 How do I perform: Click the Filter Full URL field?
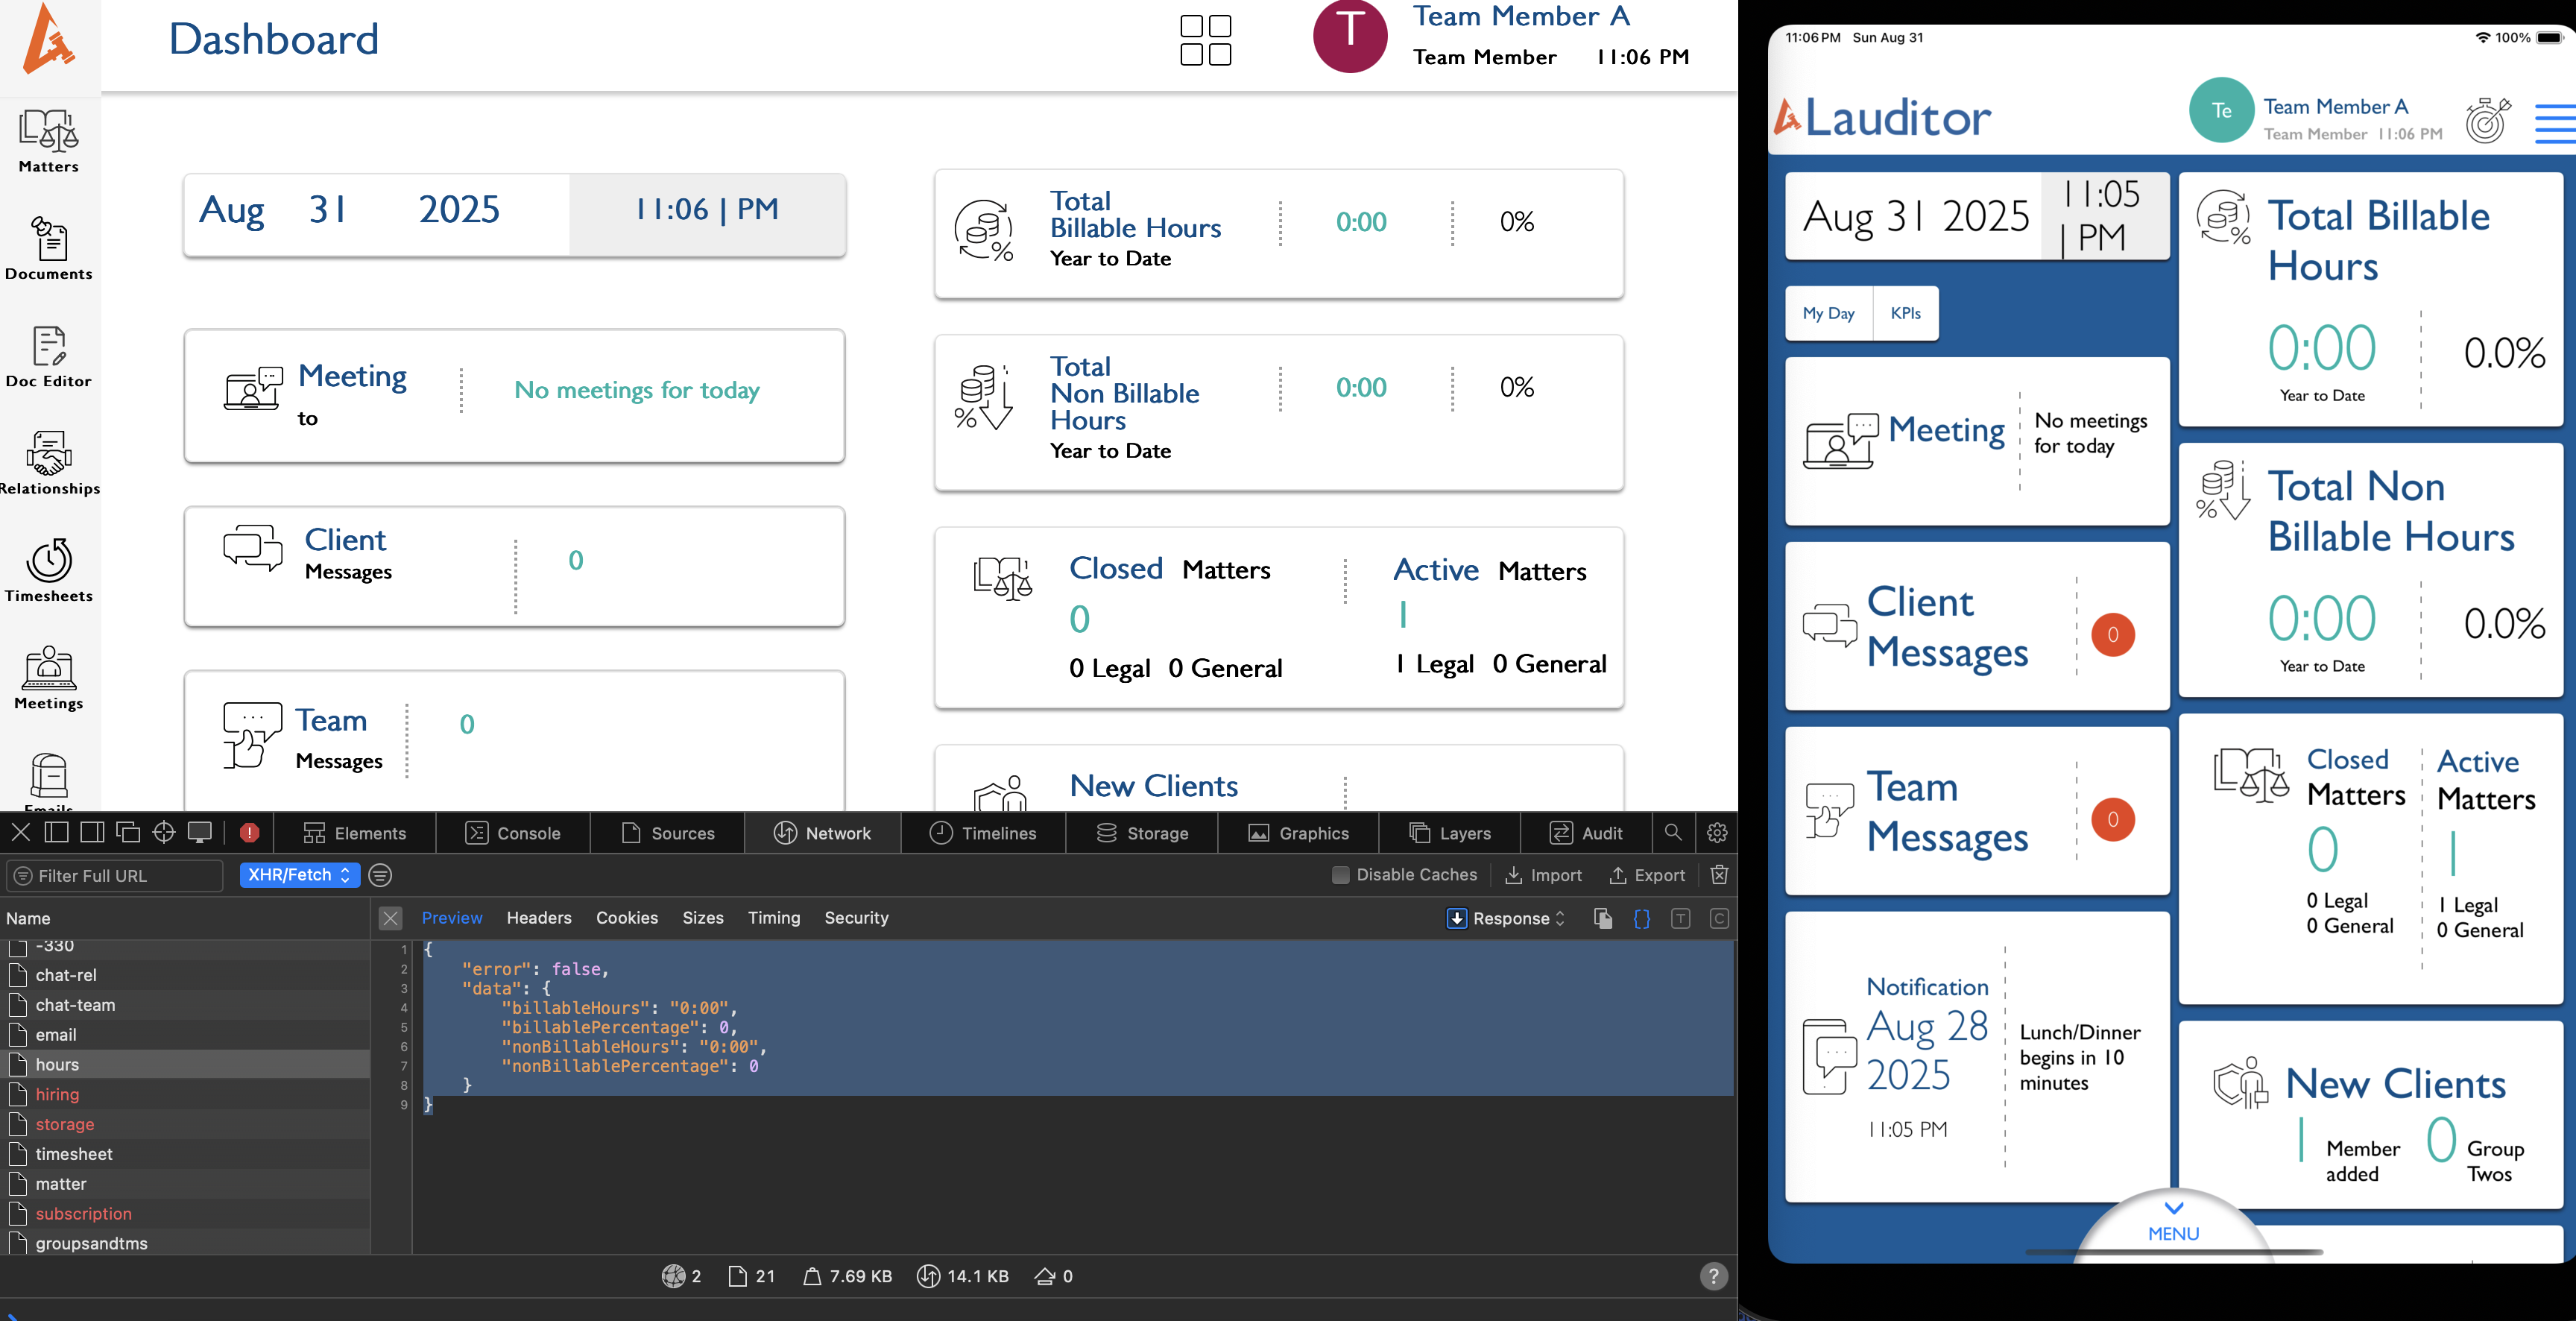click(x=115, y=875)
